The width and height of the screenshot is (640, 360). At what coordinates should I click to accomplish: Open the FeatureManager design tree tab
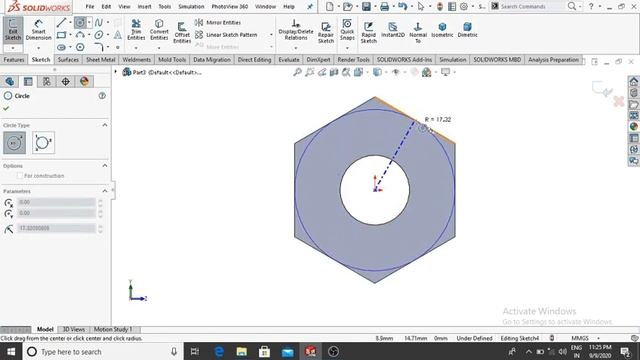coord(9,81)
